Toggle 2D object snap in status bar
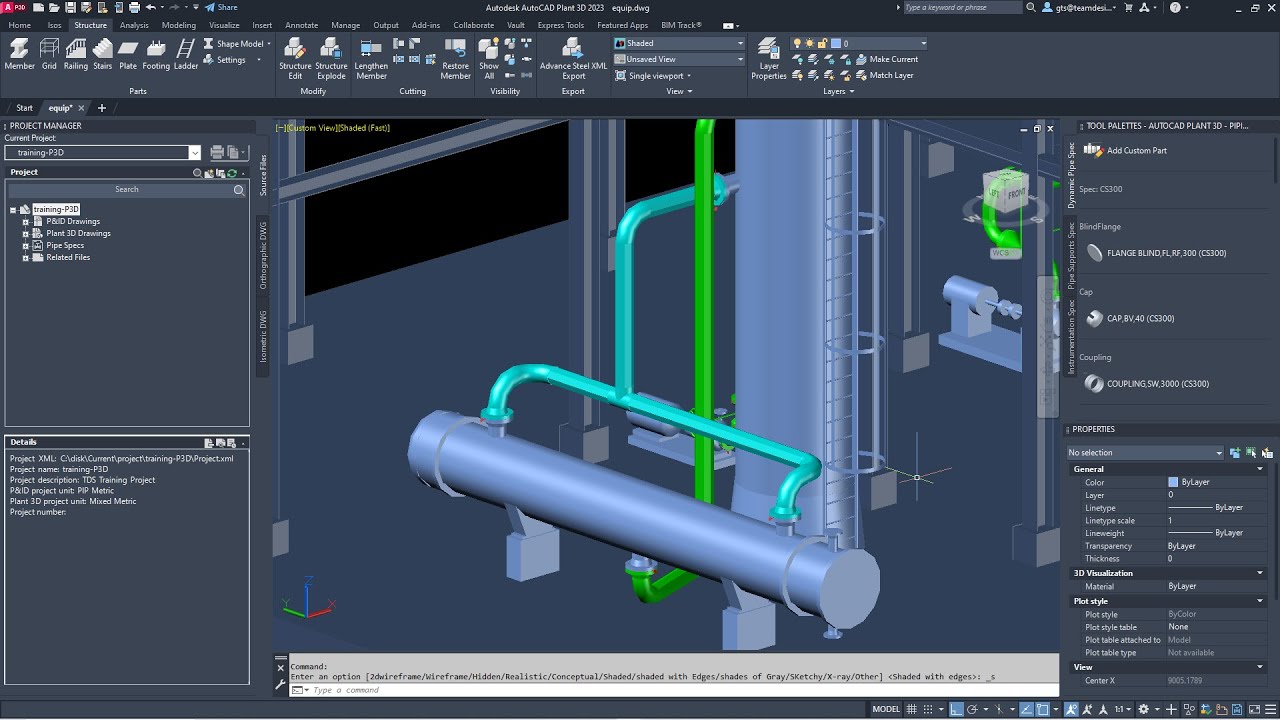 (1042, 709)
